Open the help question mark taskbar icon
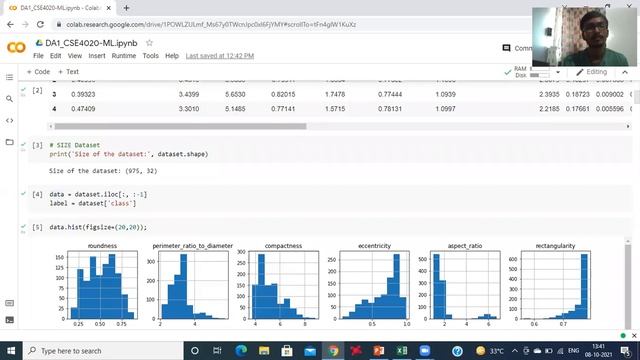The width and height of the screenshot is (640, 360). (457, 351)
